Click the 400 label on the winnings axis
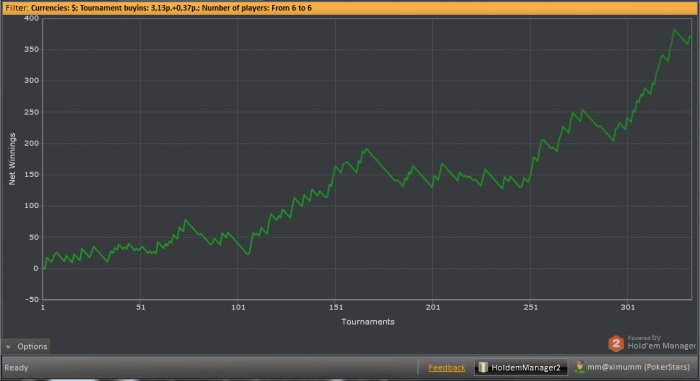Image resolution: width=700 pixels, height=381 pixels. (32, 18)
